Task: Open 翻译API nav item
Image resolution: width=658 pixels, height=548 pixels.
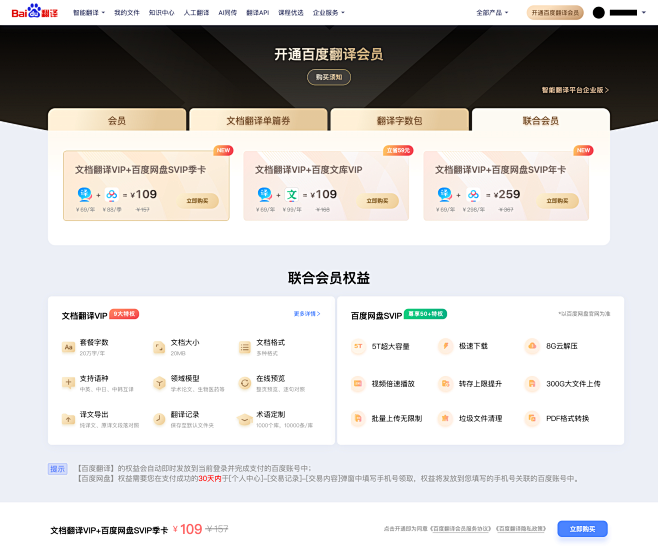Action: [258, 13]
